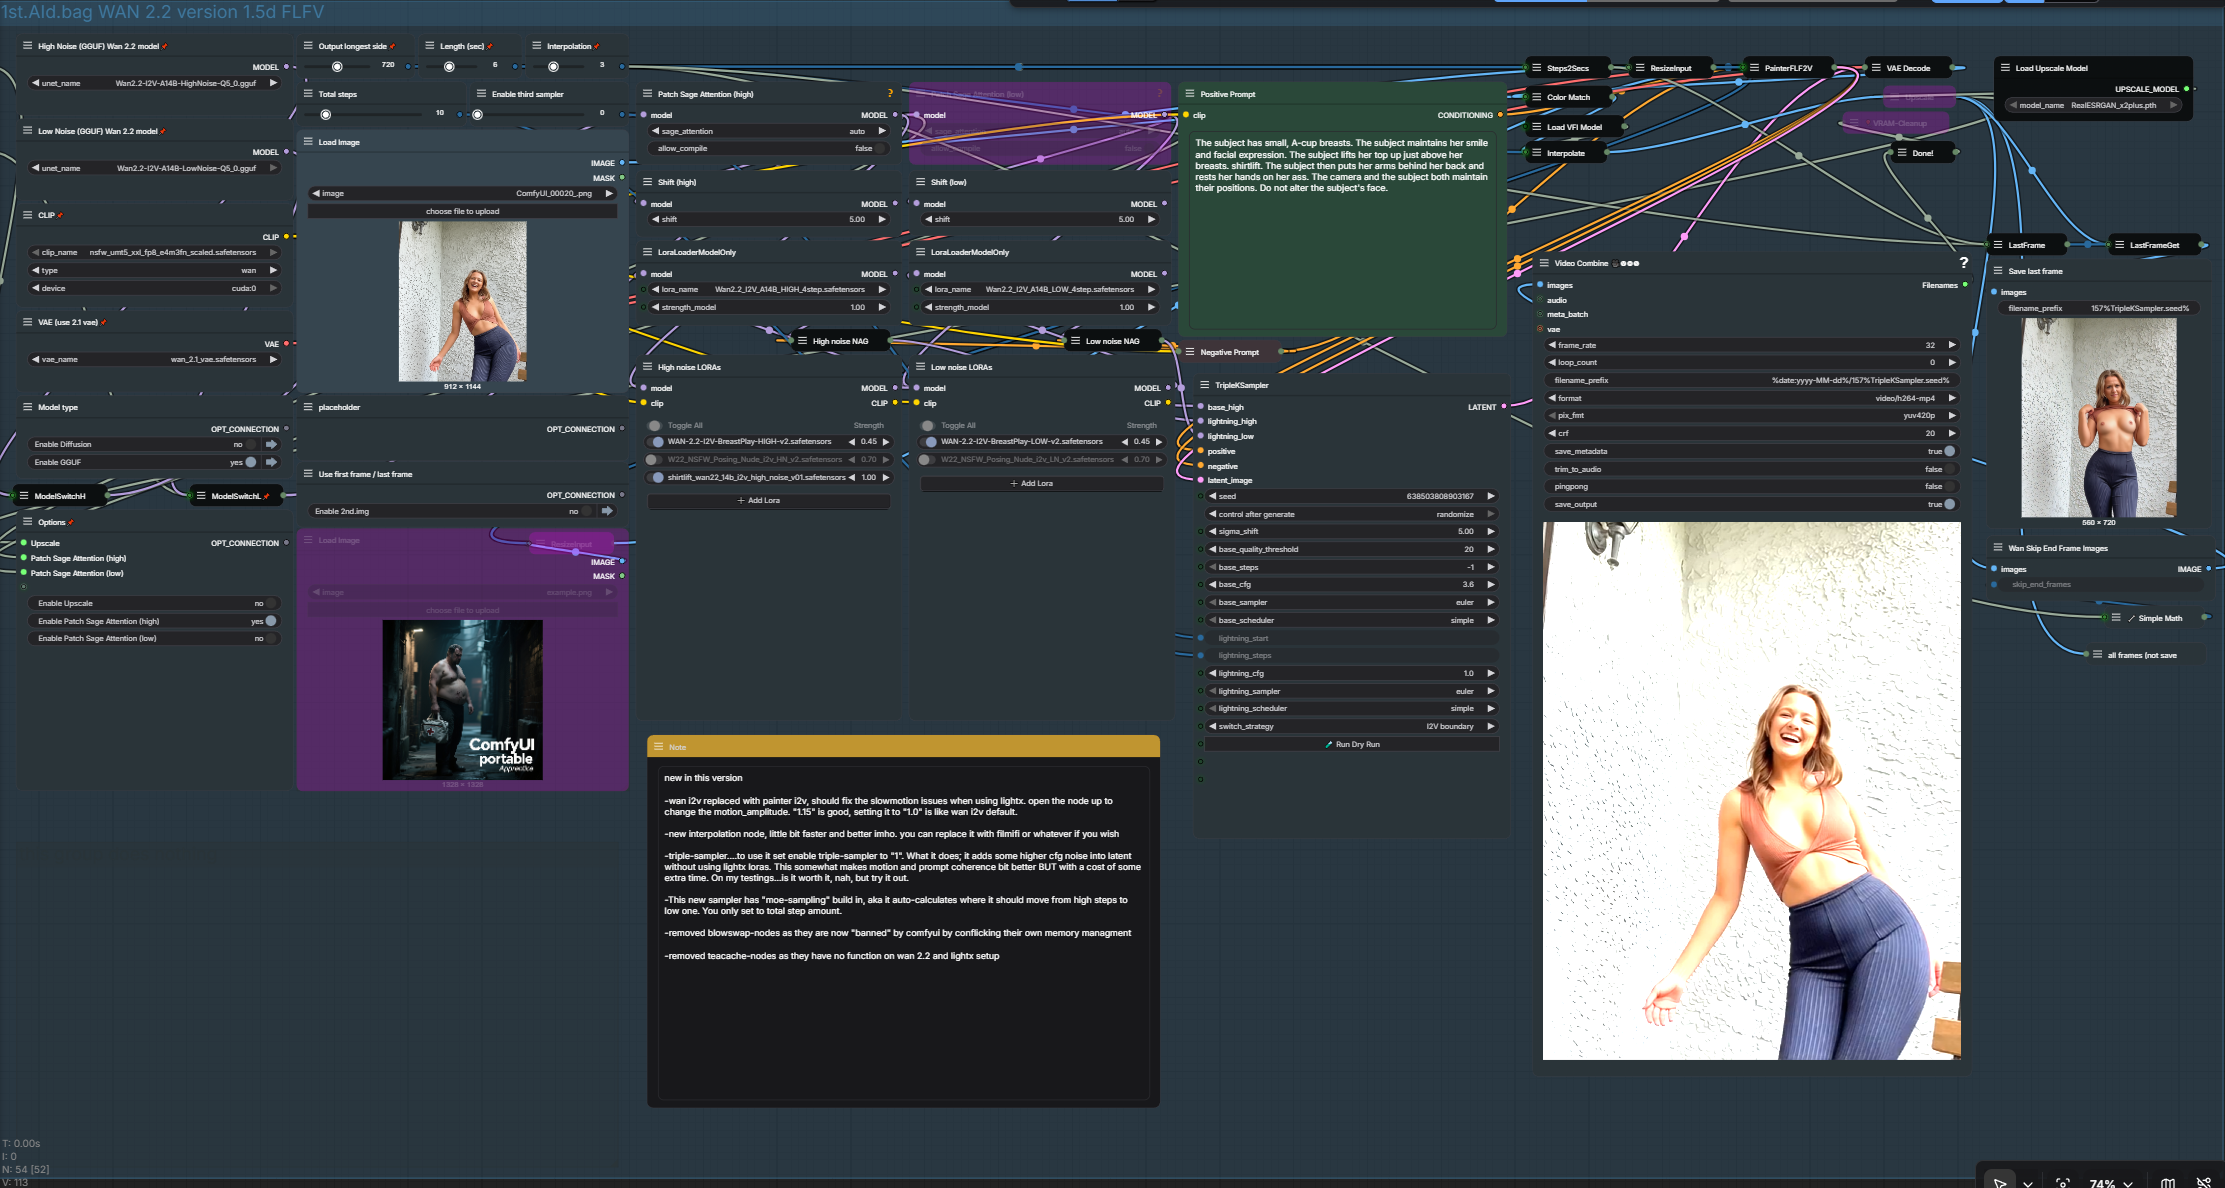Click the Enable 2nd.img arrow icon
This screenshot has width=2225, height=1188.
tap(606, 511)
